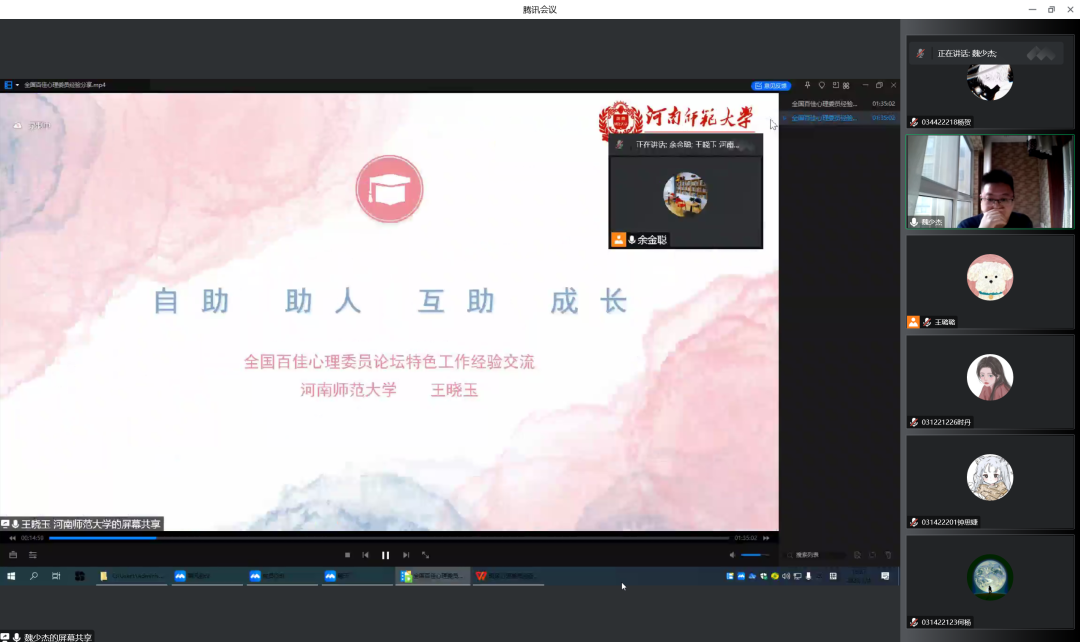Click the four-squares icon in player title bar
This screenshot has width=1080, height=642.
tap(847, 85)
